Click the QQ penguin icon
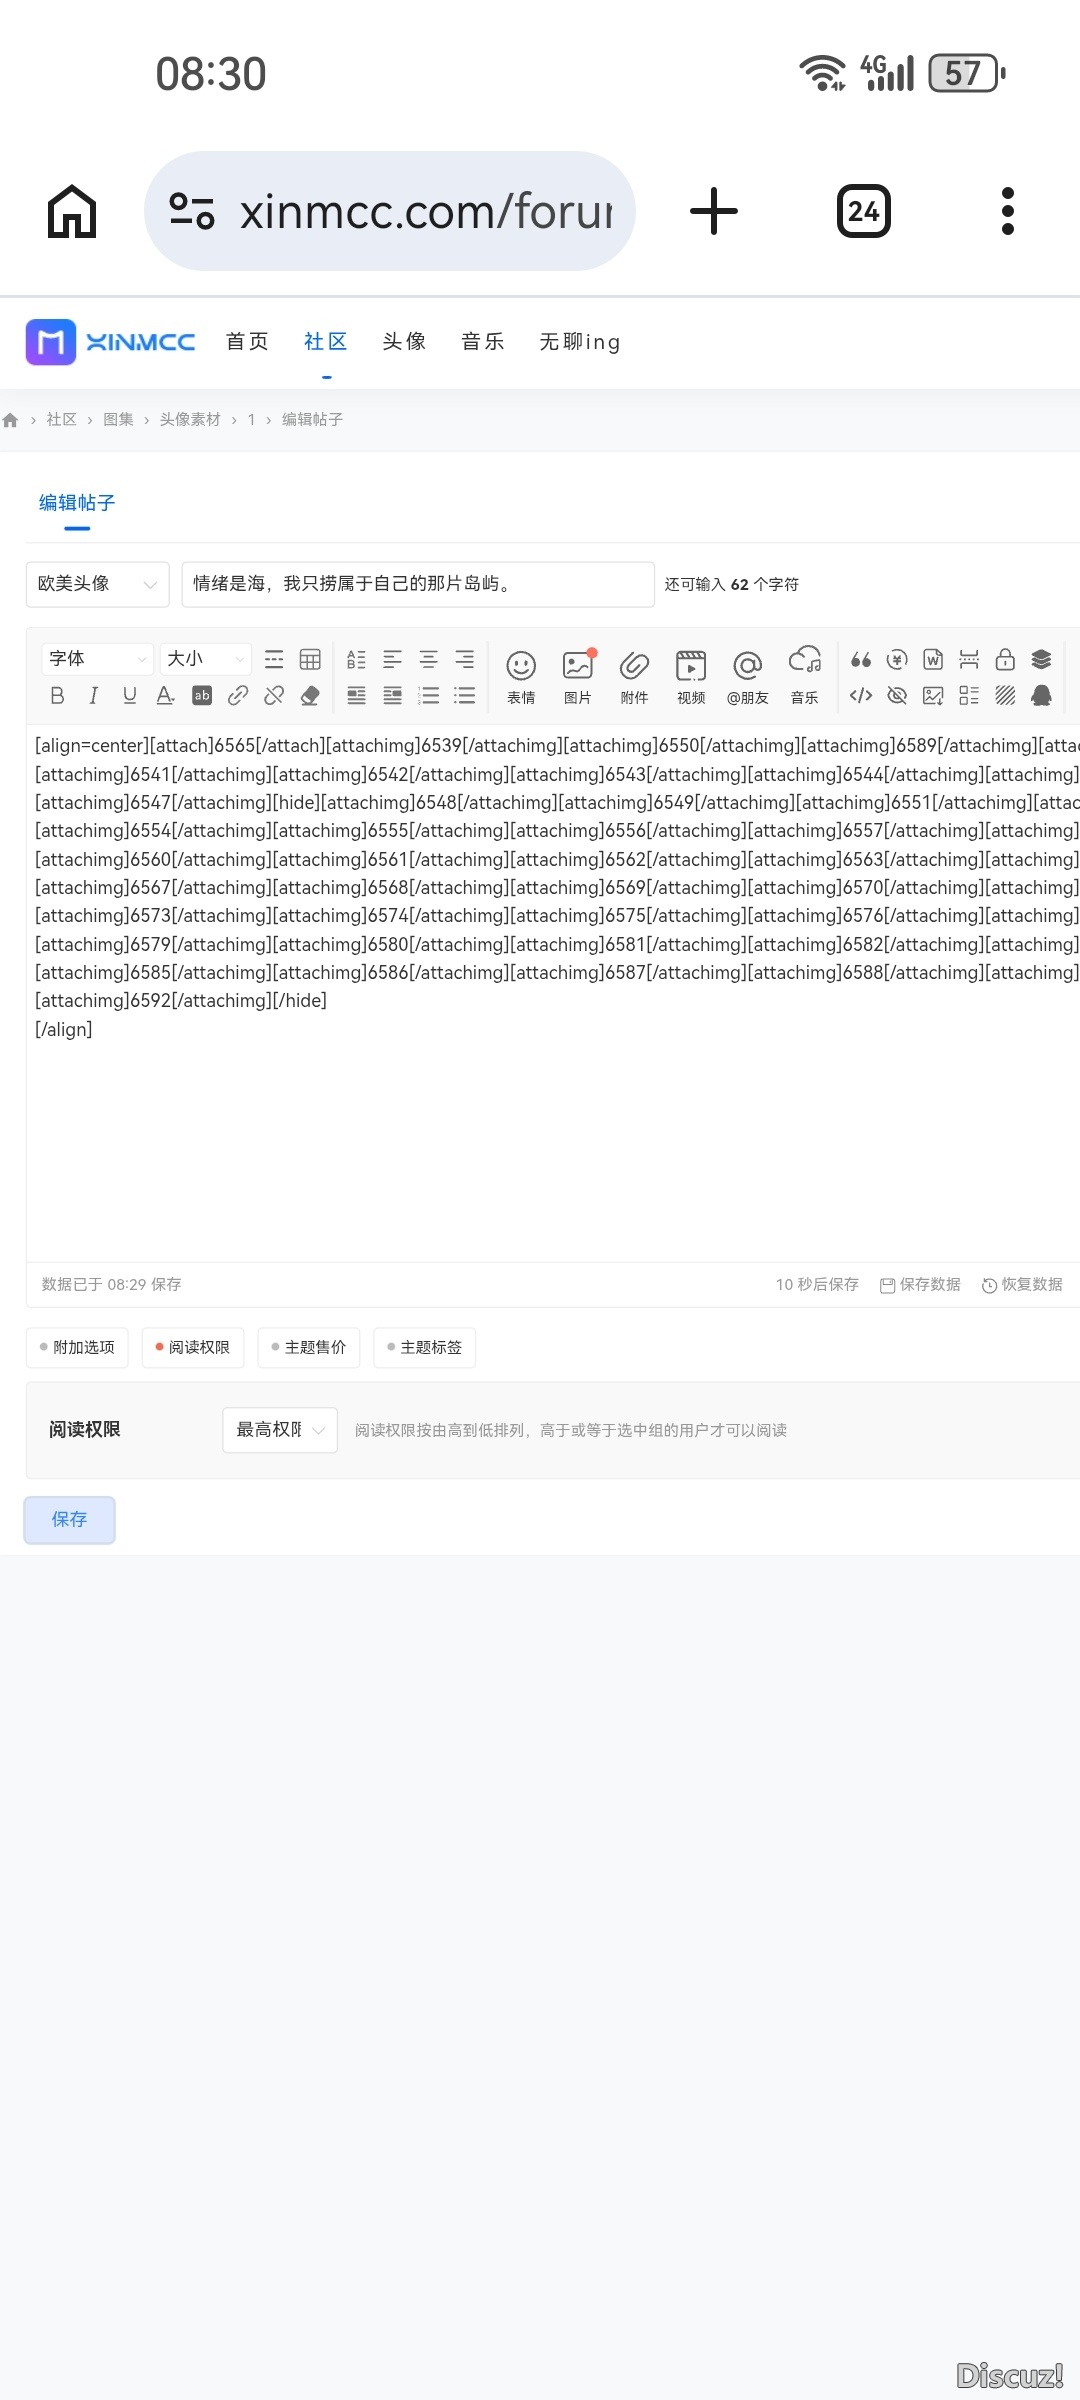The image size is (1080, 2400). (x=1041, y=695)
